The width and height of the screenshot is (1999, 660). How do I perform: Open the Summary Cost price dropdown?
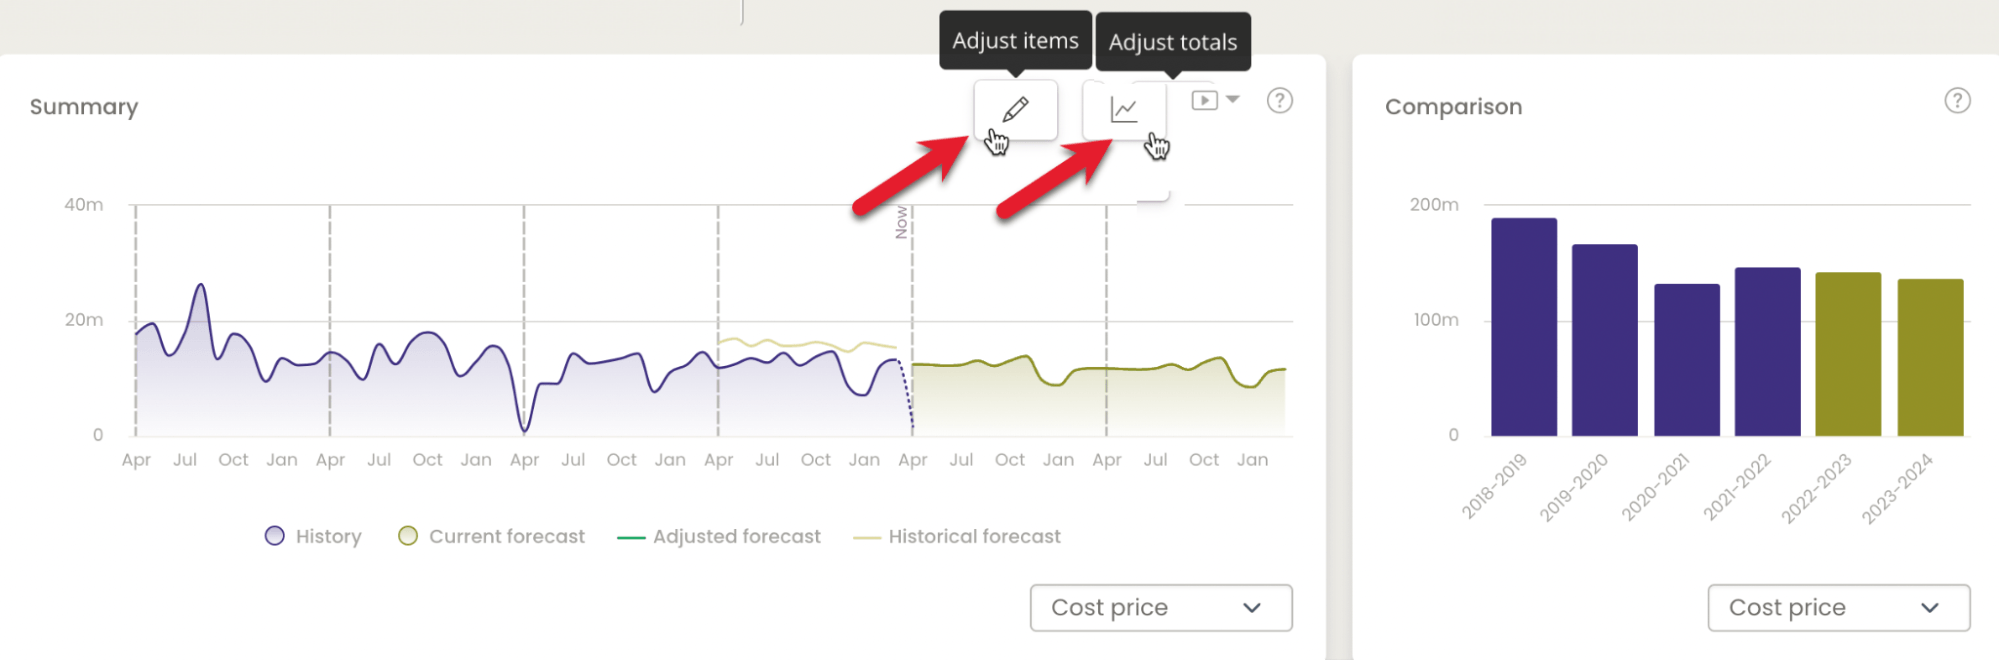coord(1160,608)
